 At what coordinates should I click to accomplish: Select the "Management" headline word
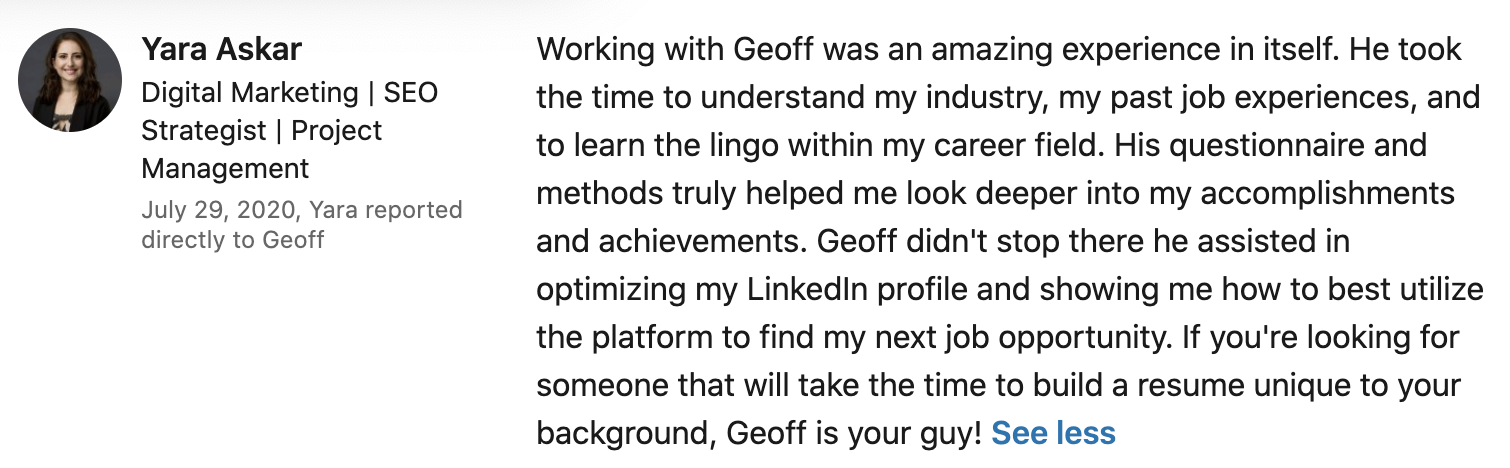point(225,168)
